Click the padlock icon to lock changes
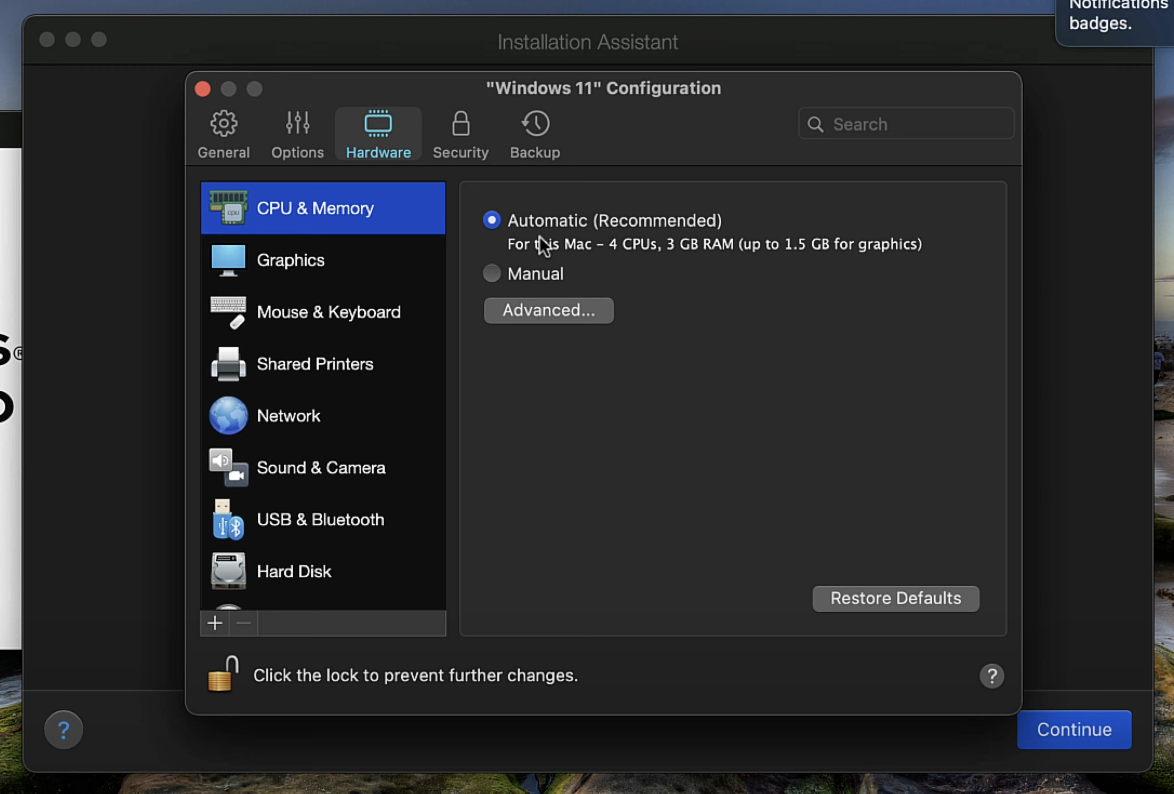Screen dimensions: 1174x794 click(x=223, y=674)
